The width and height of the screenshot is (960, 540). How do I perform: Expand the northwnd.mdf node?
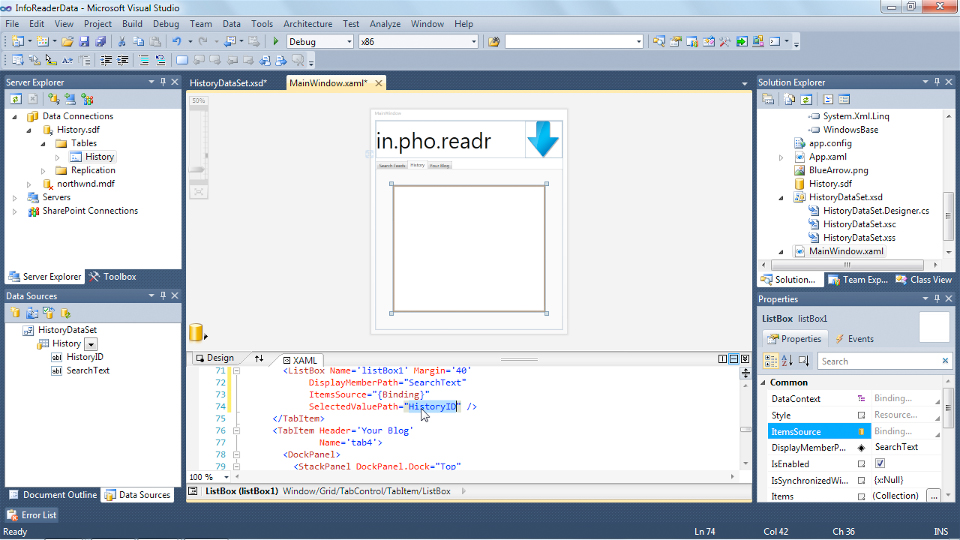point(29,184)
